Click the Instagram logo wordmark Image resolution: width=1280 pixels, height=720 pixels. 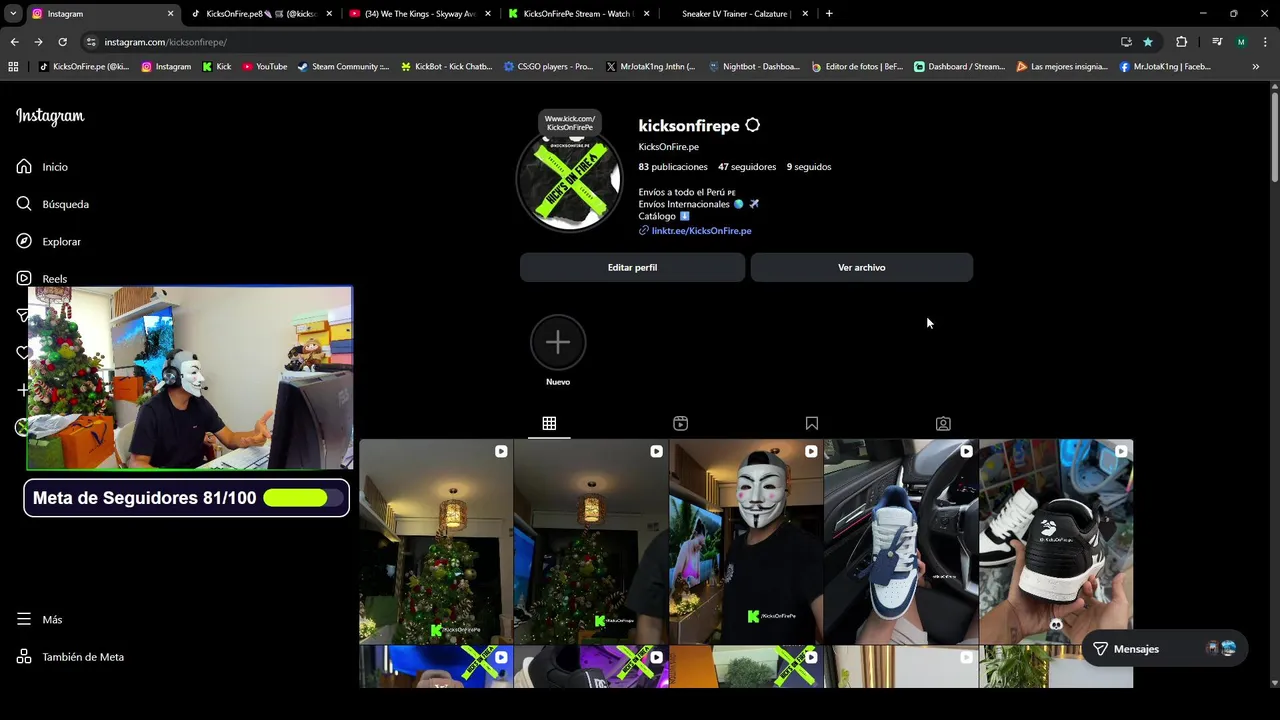(x=50, y=116)
